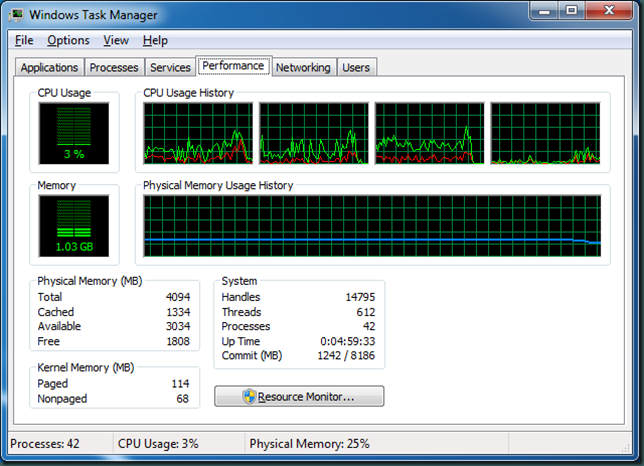Click the fourth CPU usage history graph
The image size is (644, 466).
click(x=545, y=133)
